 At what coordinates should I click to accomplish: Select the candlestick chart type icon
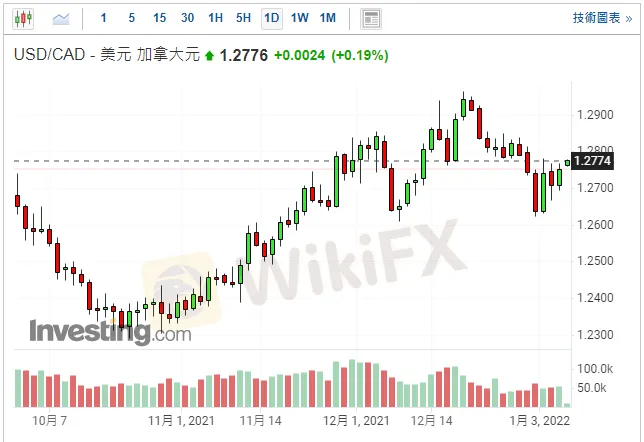point(22,18)
